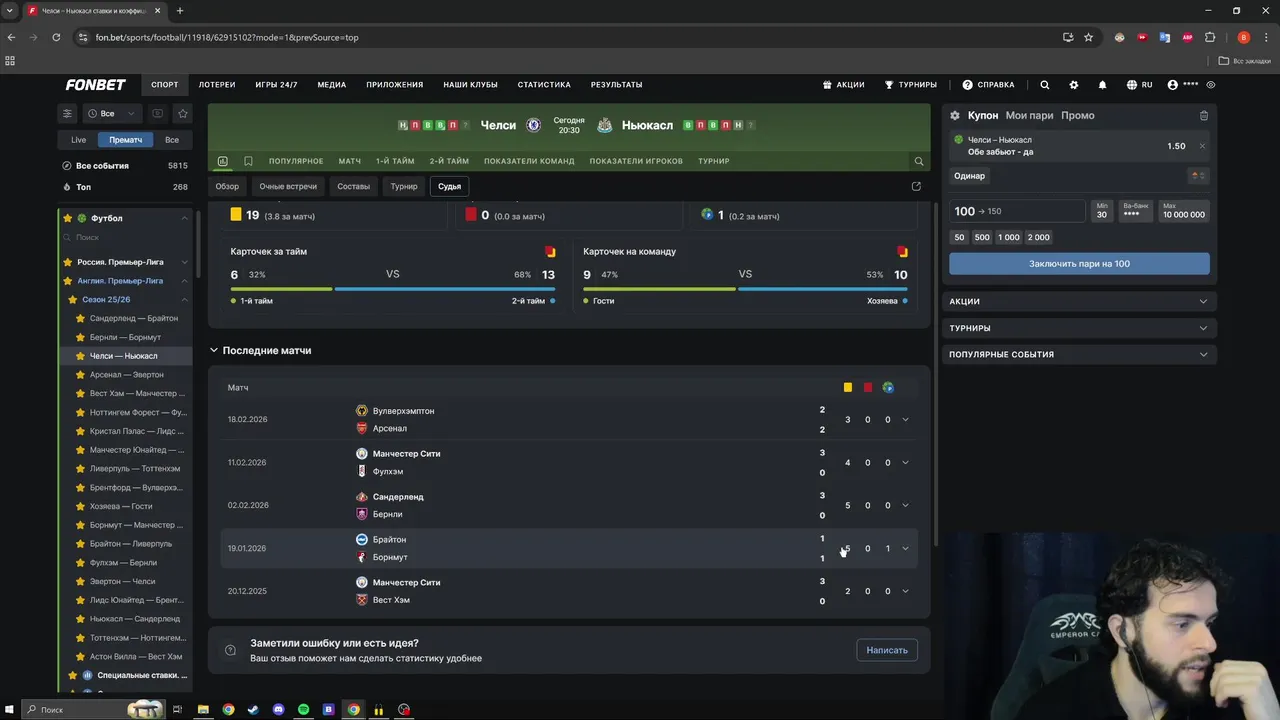Toggle star for Сезон 25/26
1280x720 pixels.
point(73,300)
